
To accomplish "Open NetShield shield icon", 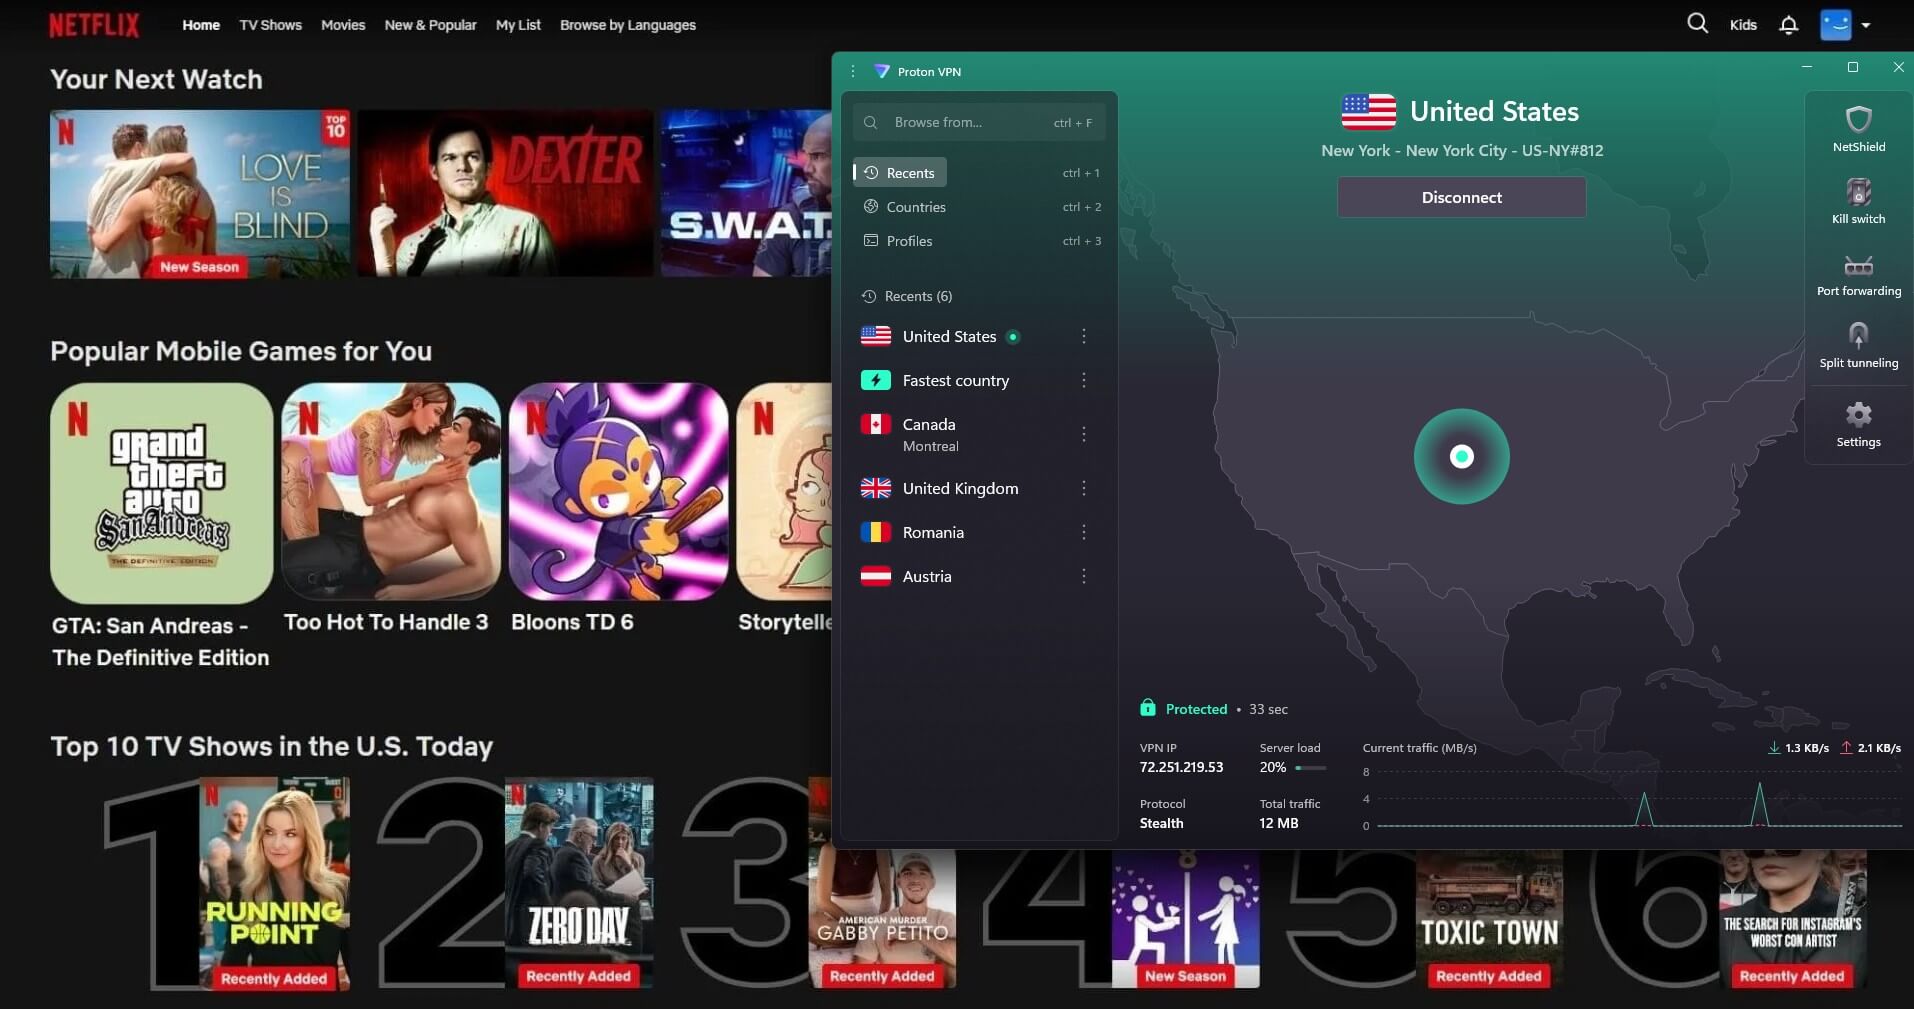I will pyautogui.click(x=1858, y=119).
